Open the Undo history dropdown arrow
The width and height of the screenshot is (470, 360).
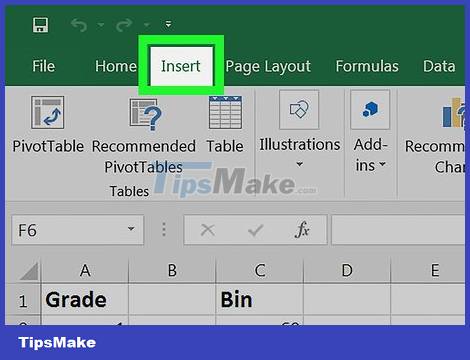coord(101,25)
